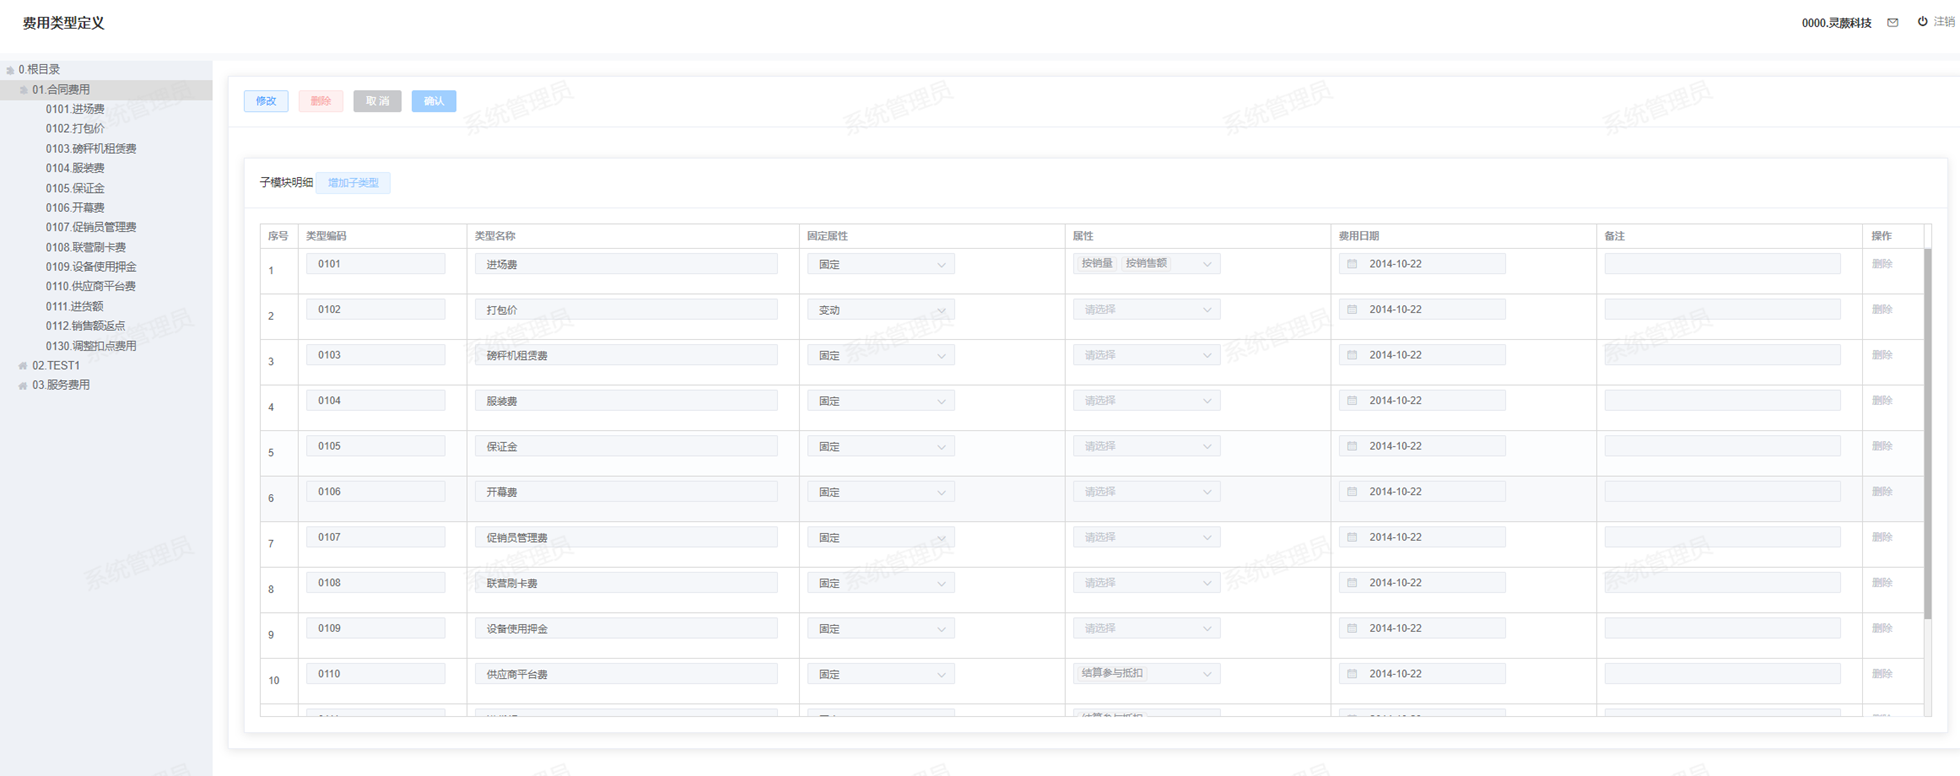
Task: Open the 固定属性 dropdown in the 磅秤机租赁费 row
Action: point(880,355)
